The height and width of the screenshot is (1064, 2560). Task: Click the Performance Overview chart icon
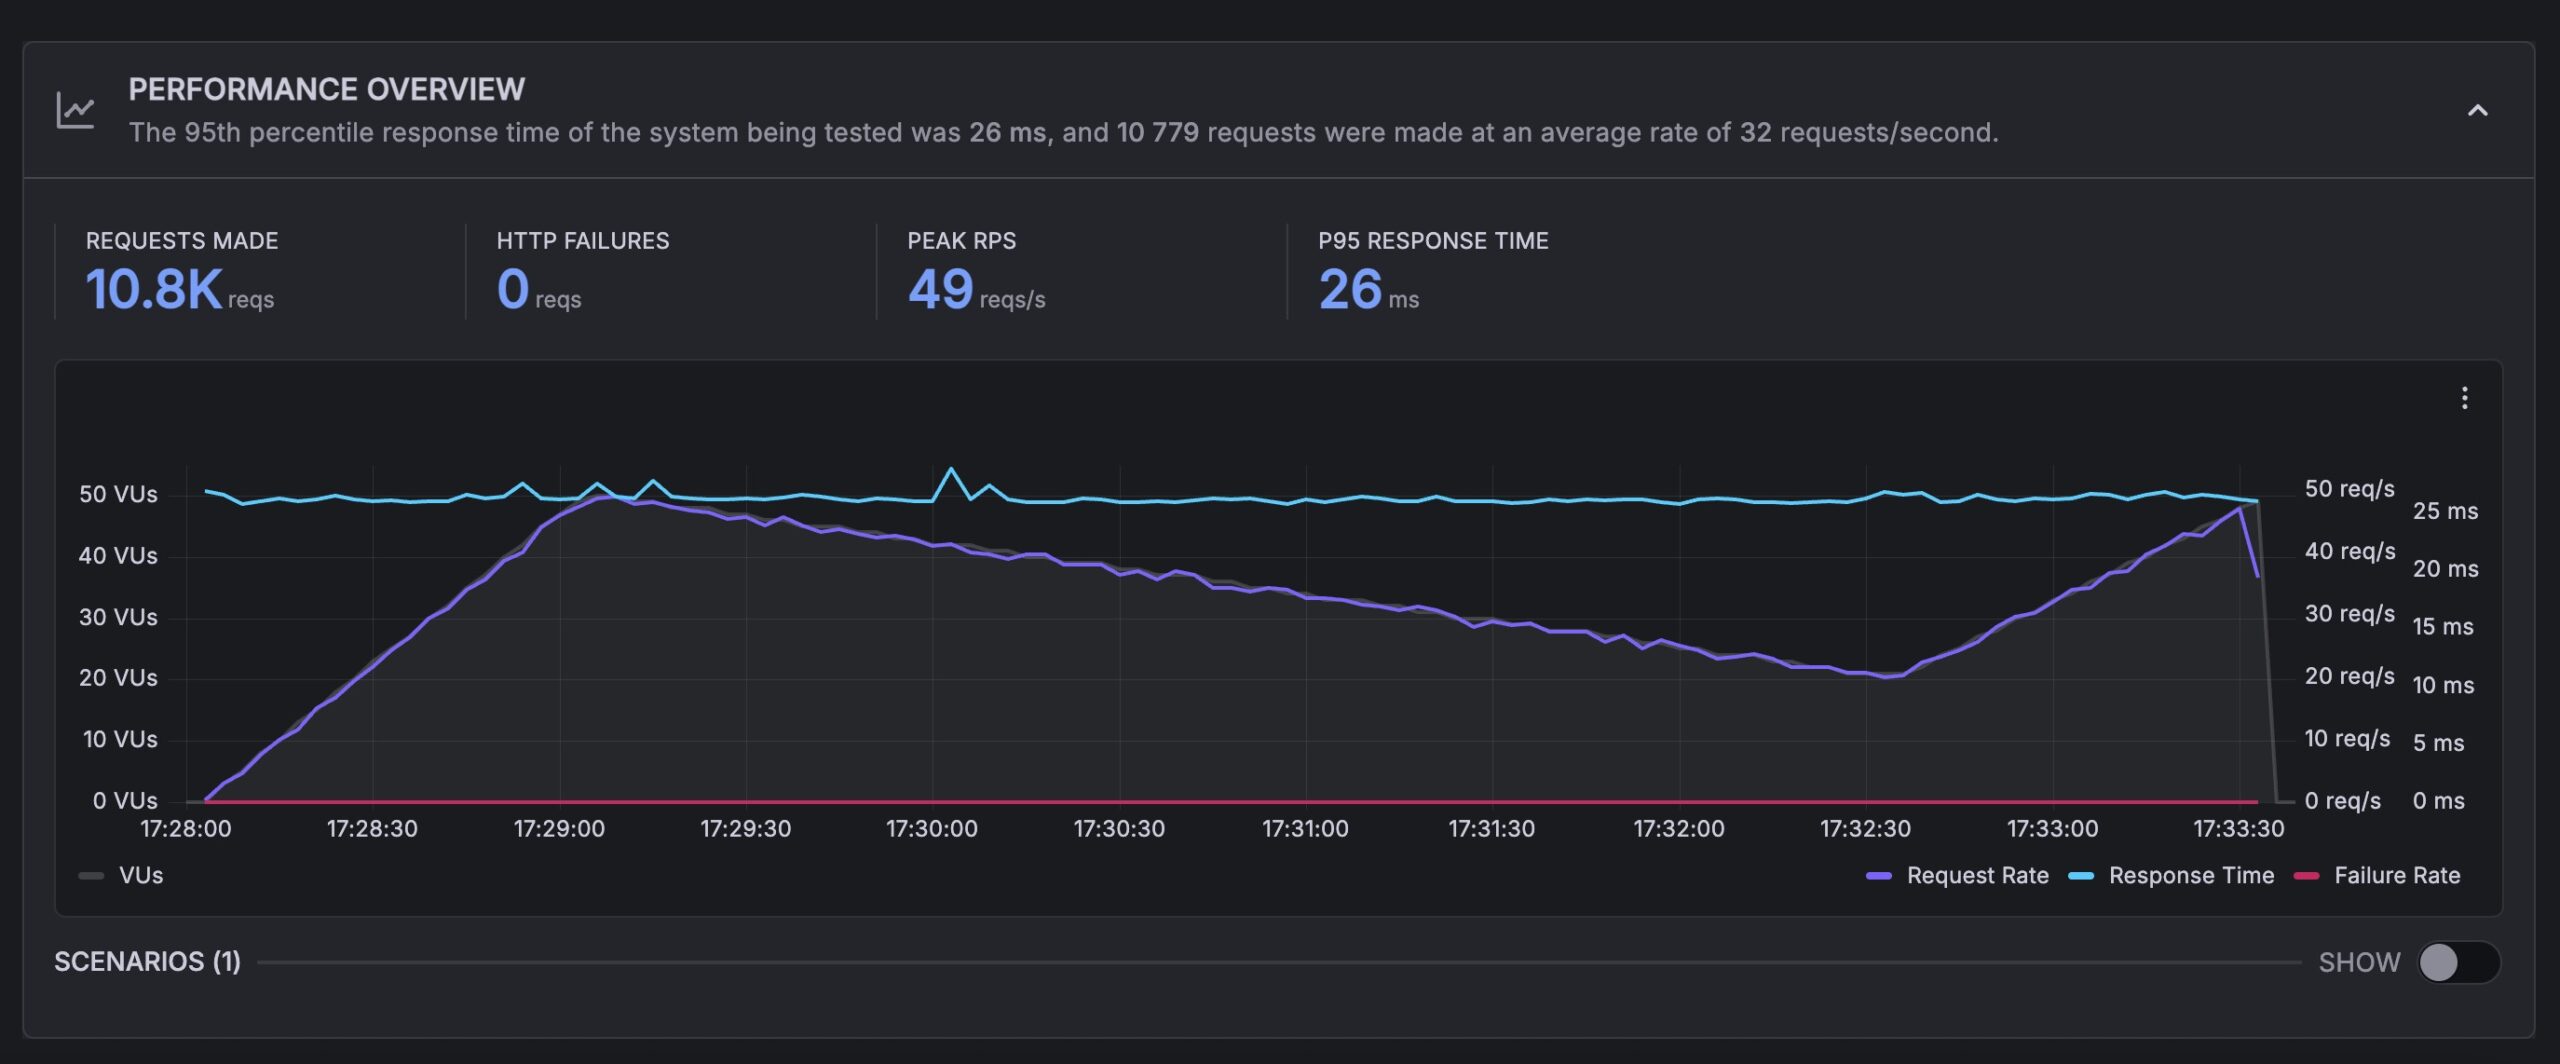(76, 110)
